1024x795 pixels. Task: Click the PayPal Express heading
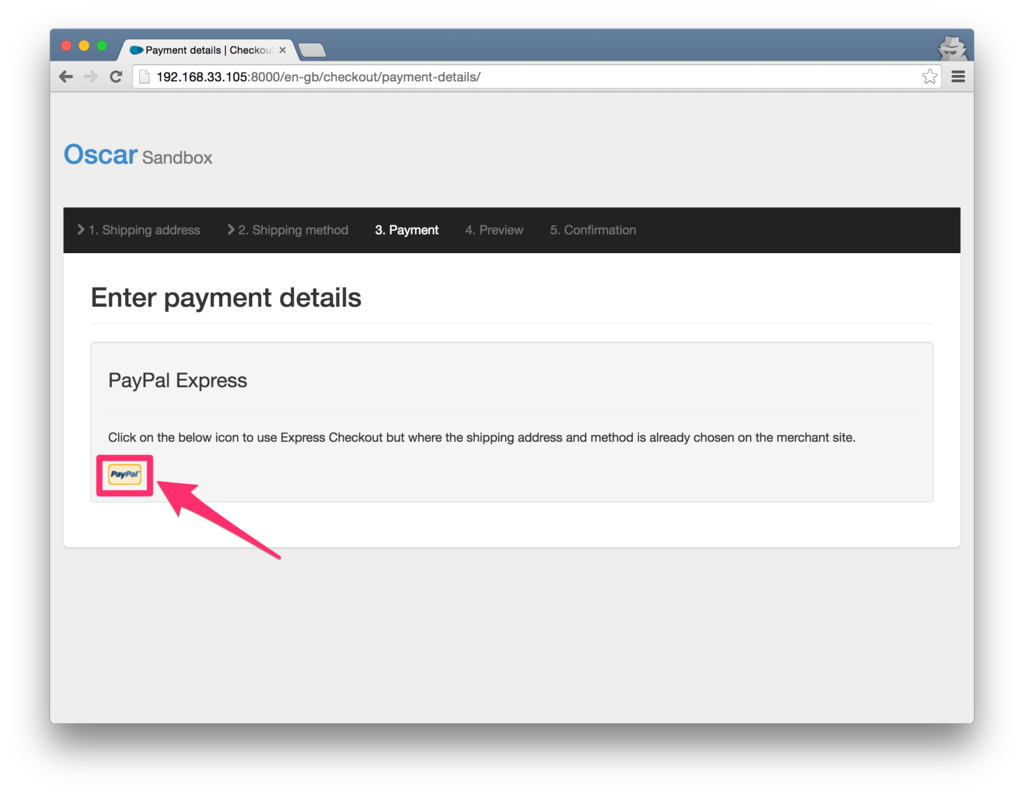178,380
